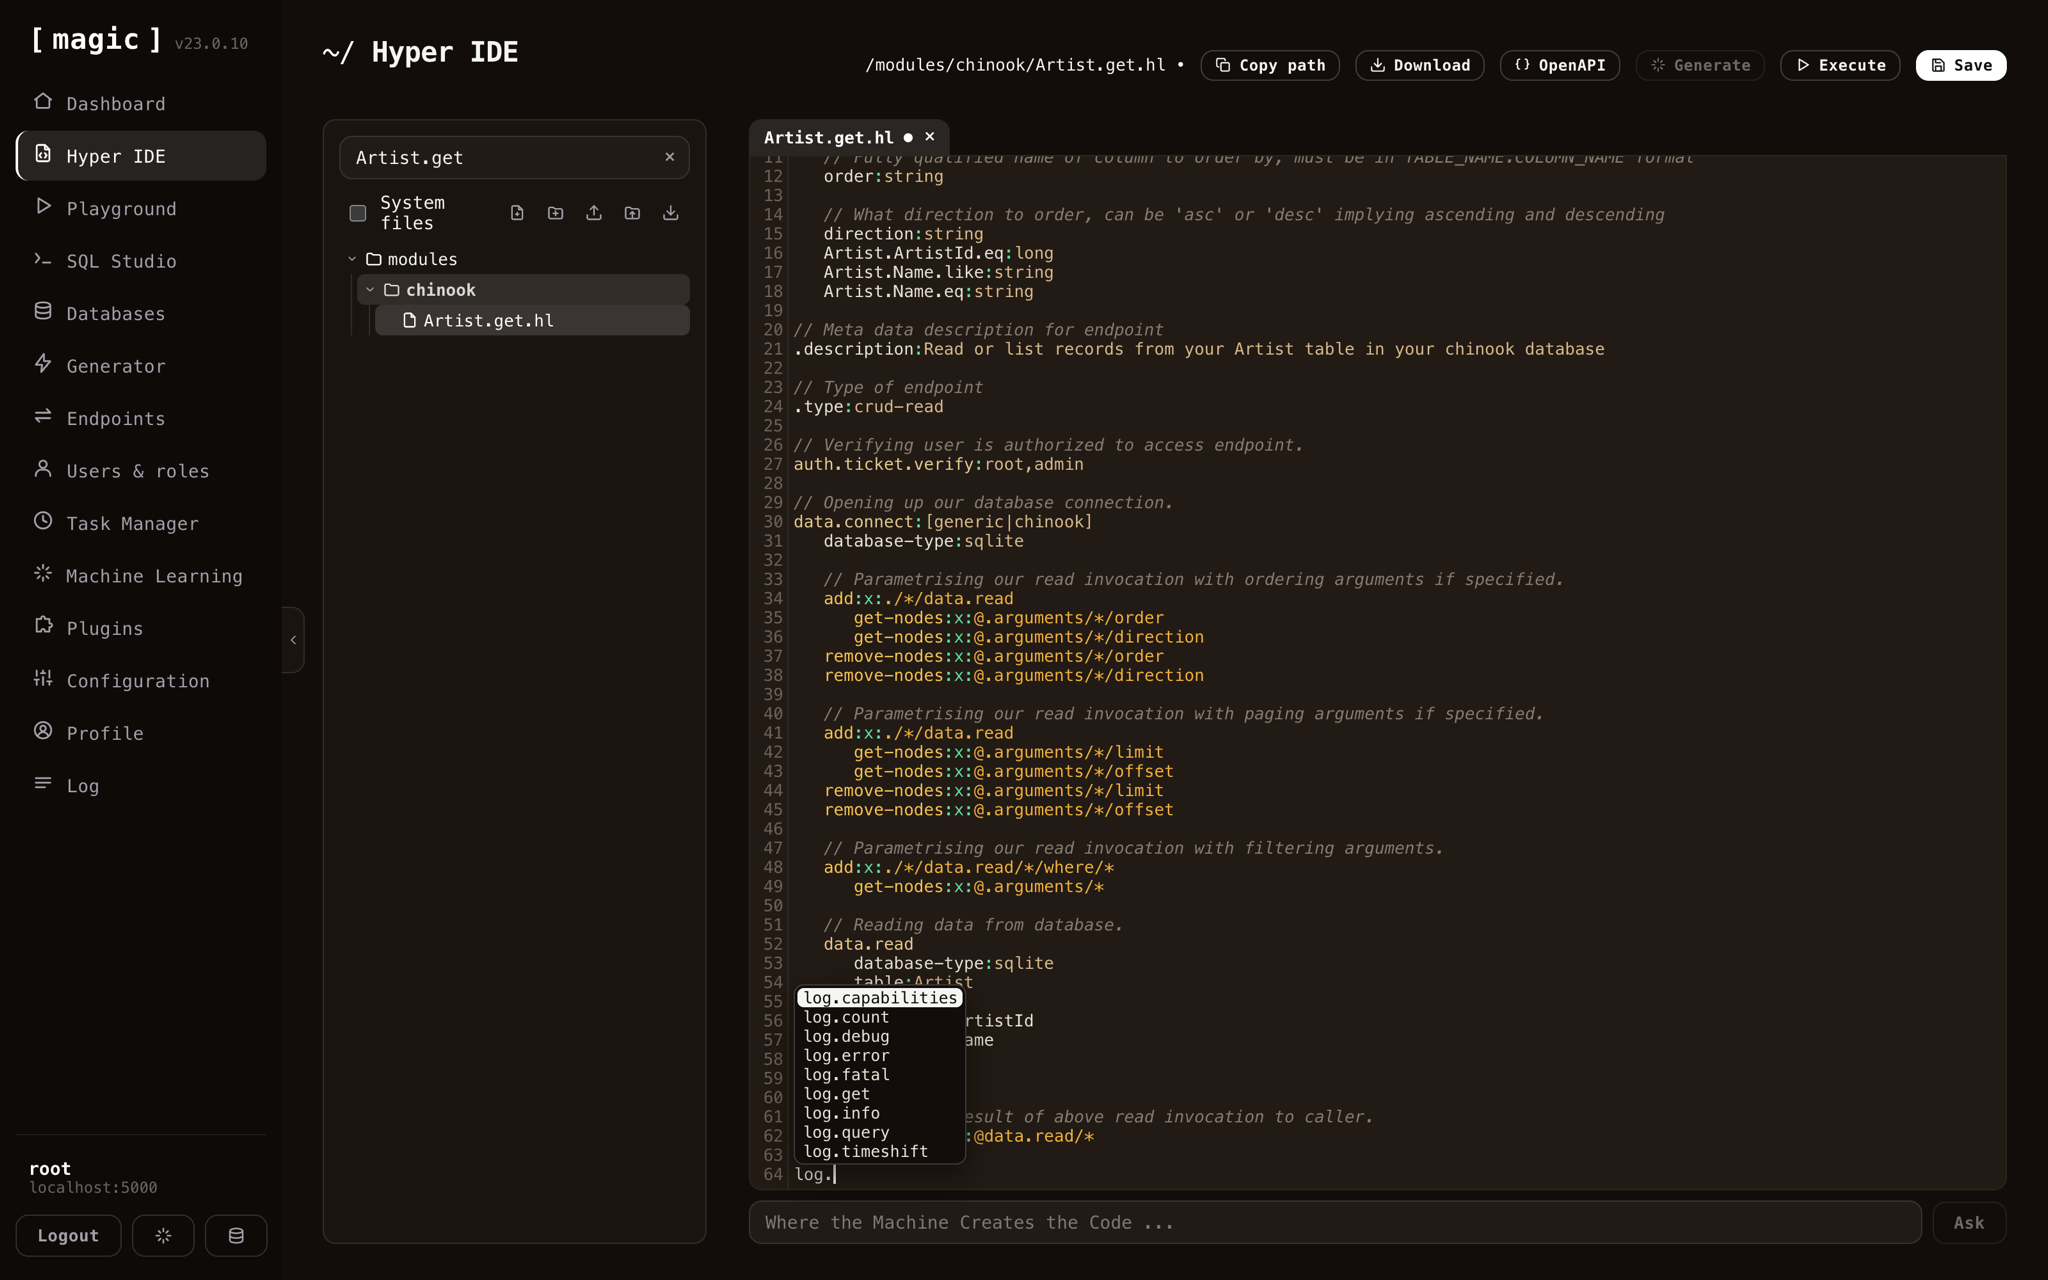The image size is (2048, 1280).
Task: Open the Generator page
Action: pyautogui.click(x=141, y=366)
